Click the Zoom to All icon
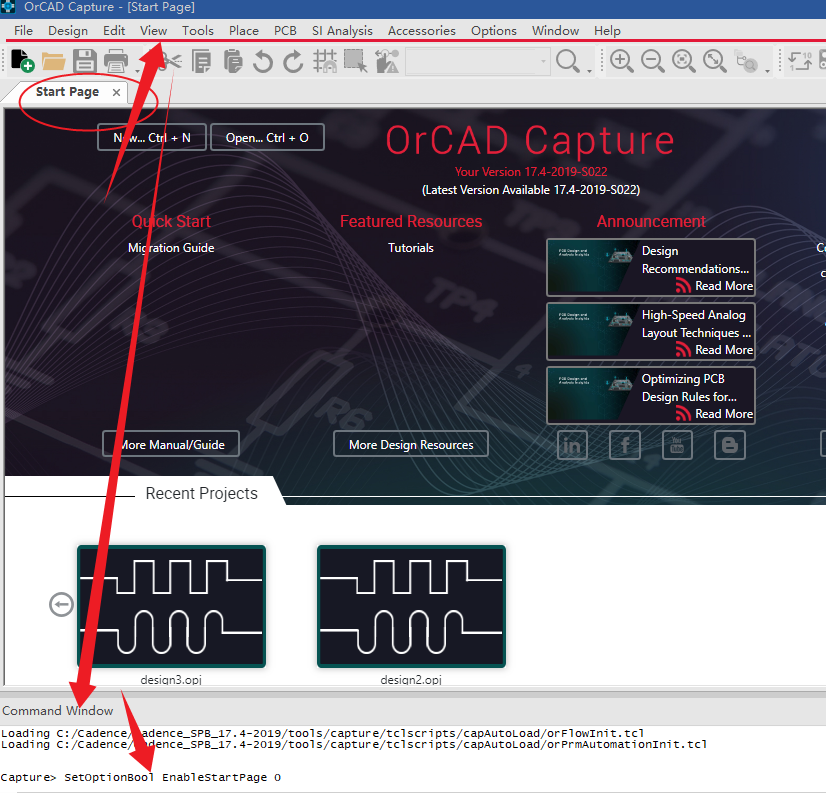This screenshot has width=826, height=793. tap(715, 61)
